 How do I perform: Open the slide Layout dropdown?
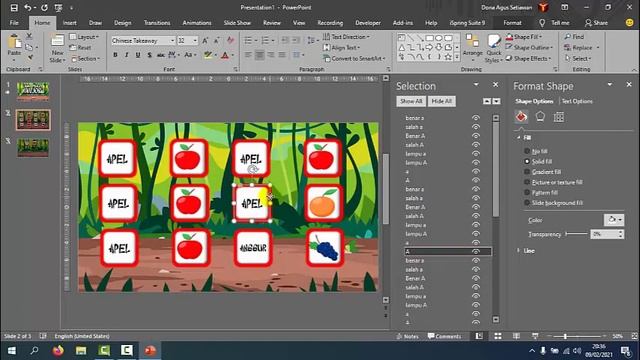pyautogui.click(x=84, y=37)
